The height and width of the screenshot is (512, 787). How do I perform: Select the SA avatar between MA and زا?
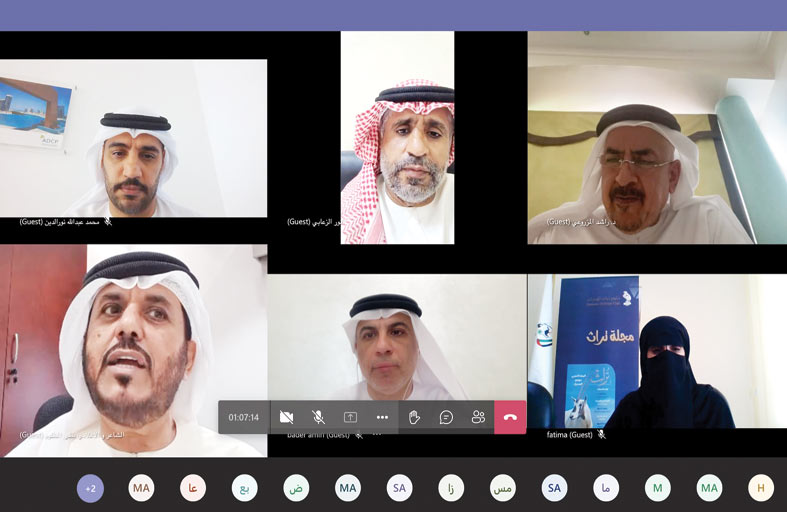pos(400,488)
